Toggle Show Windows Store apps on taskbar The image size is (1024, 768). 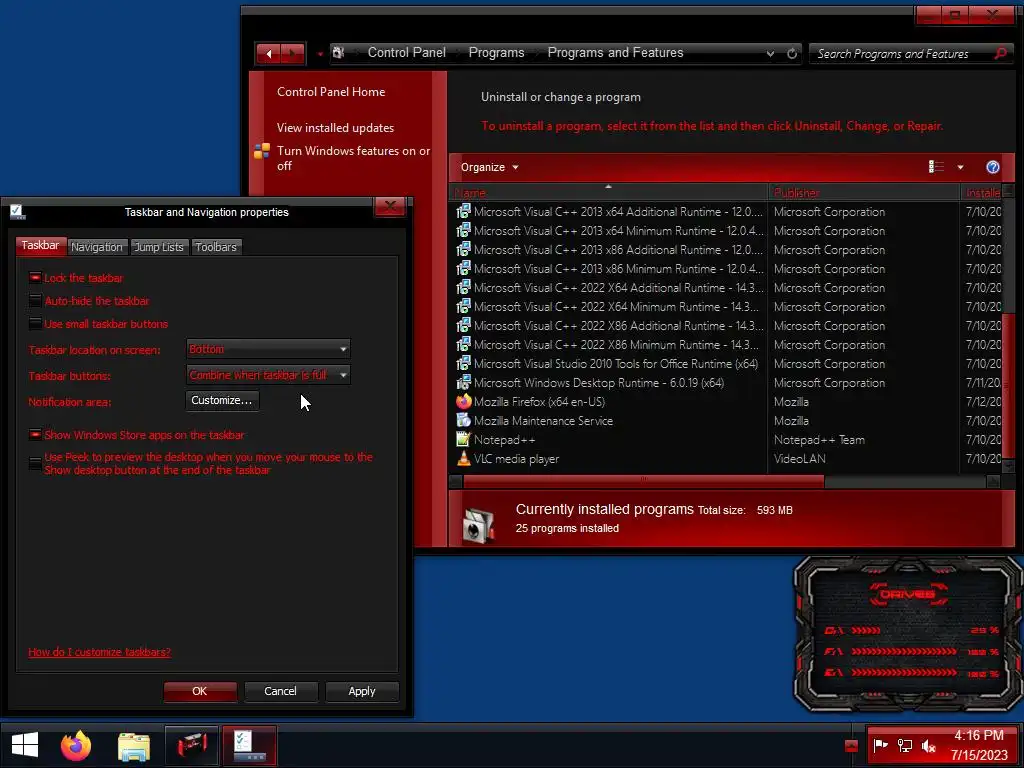(x=35, y=434)
